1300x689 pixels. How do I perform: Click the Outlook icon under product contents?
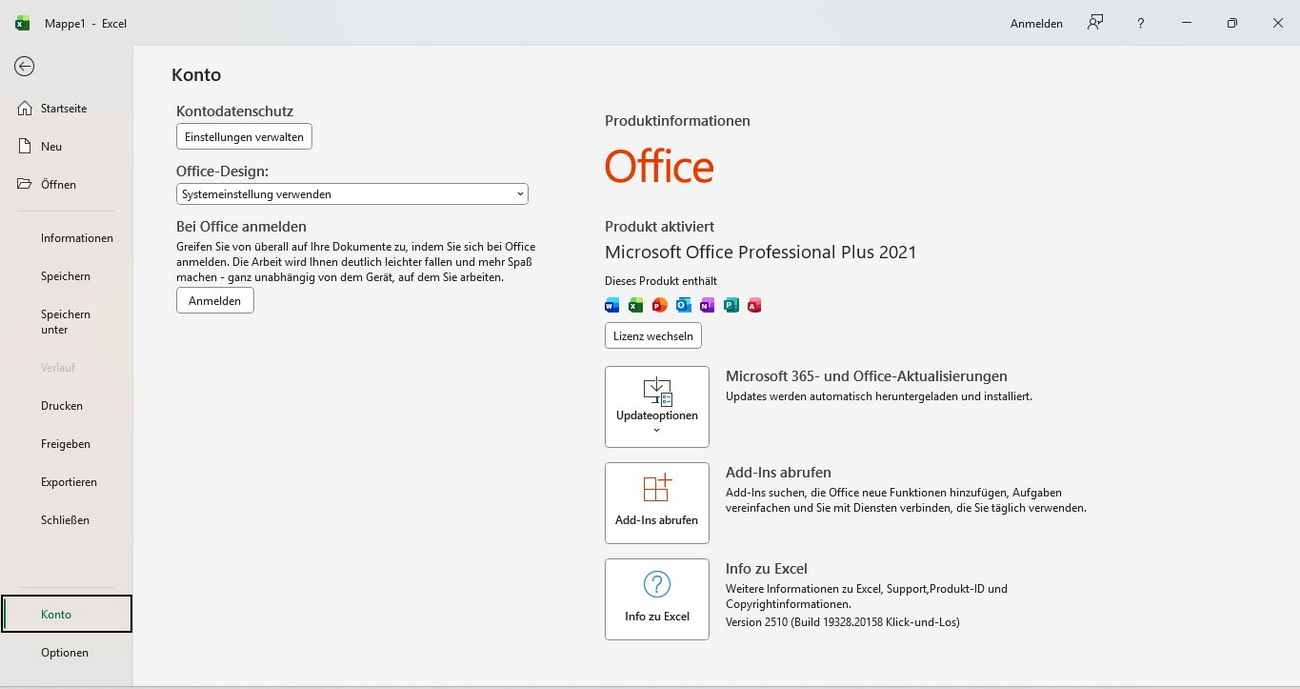pyautogui.click(x=684, y=305)
